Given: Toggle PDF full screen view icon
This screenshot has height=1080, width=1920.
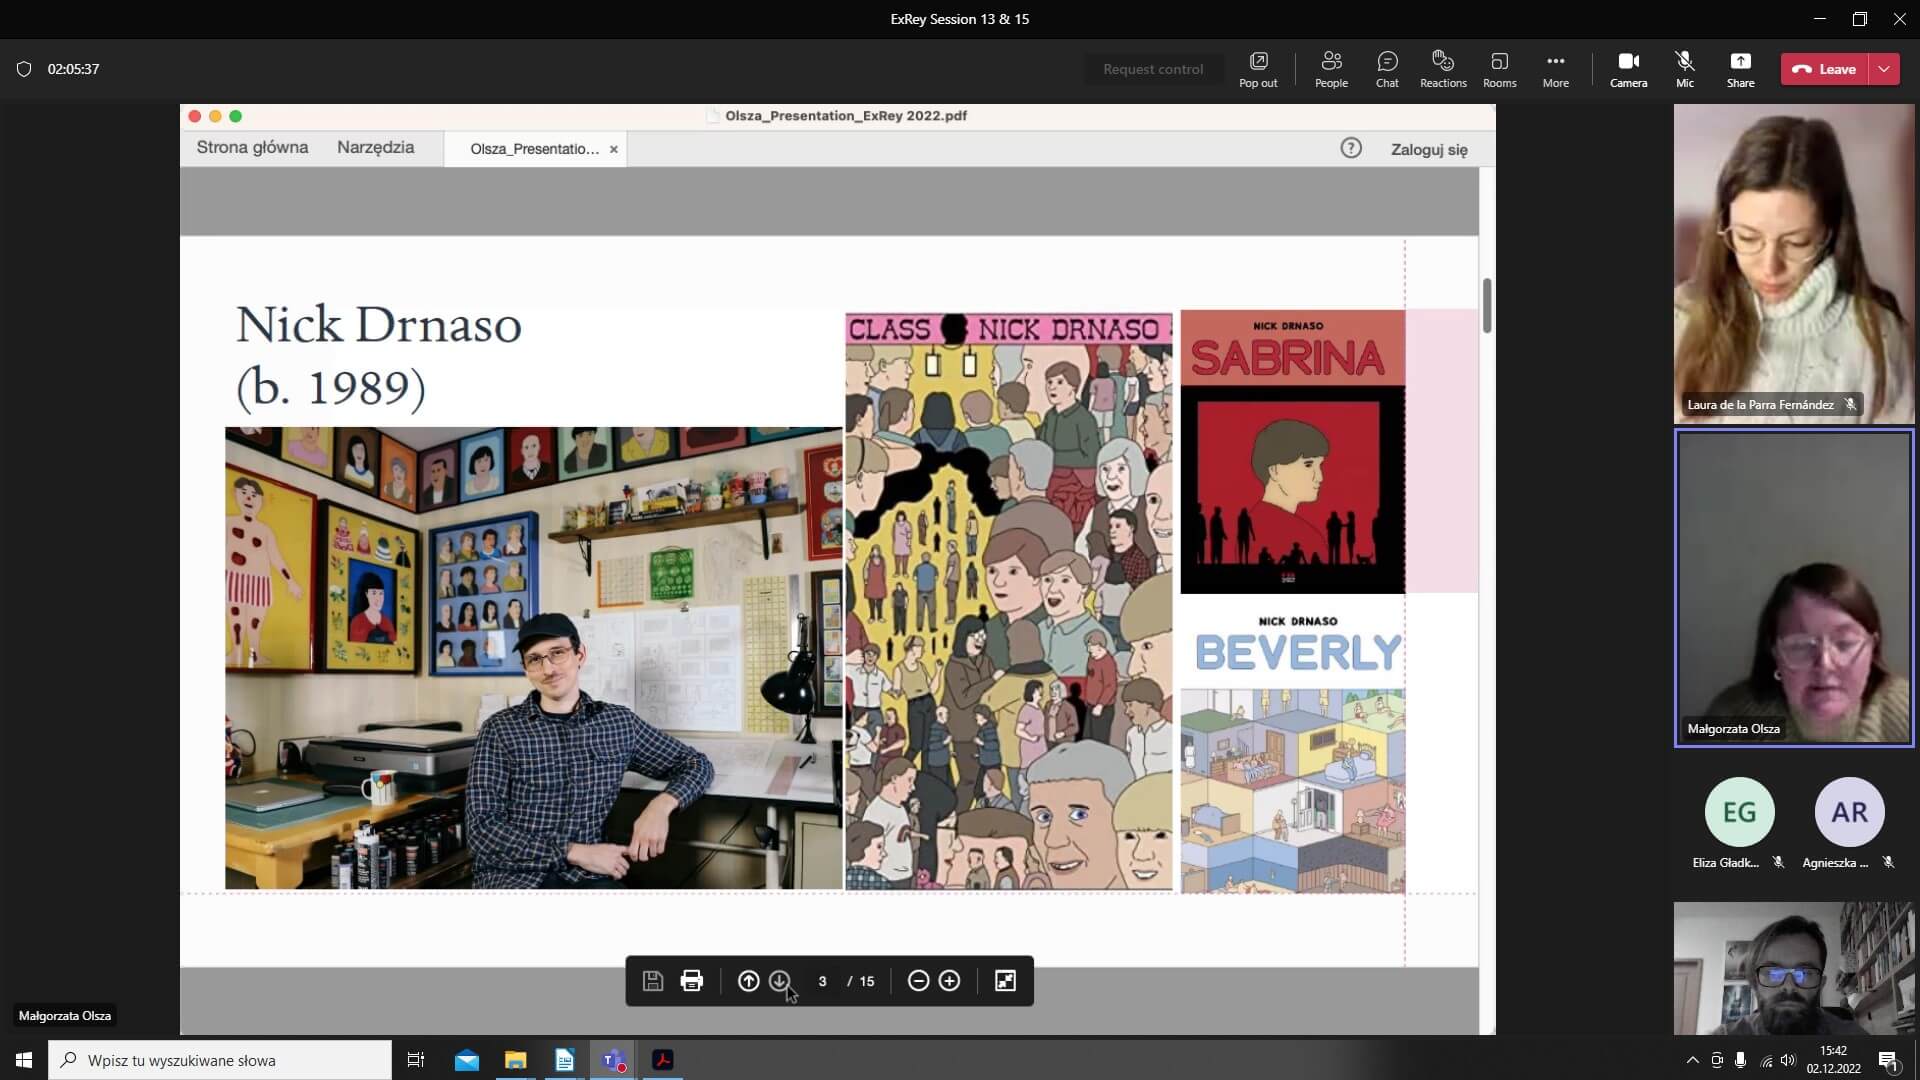Looking at the screenshot, I should (1005, 981).
